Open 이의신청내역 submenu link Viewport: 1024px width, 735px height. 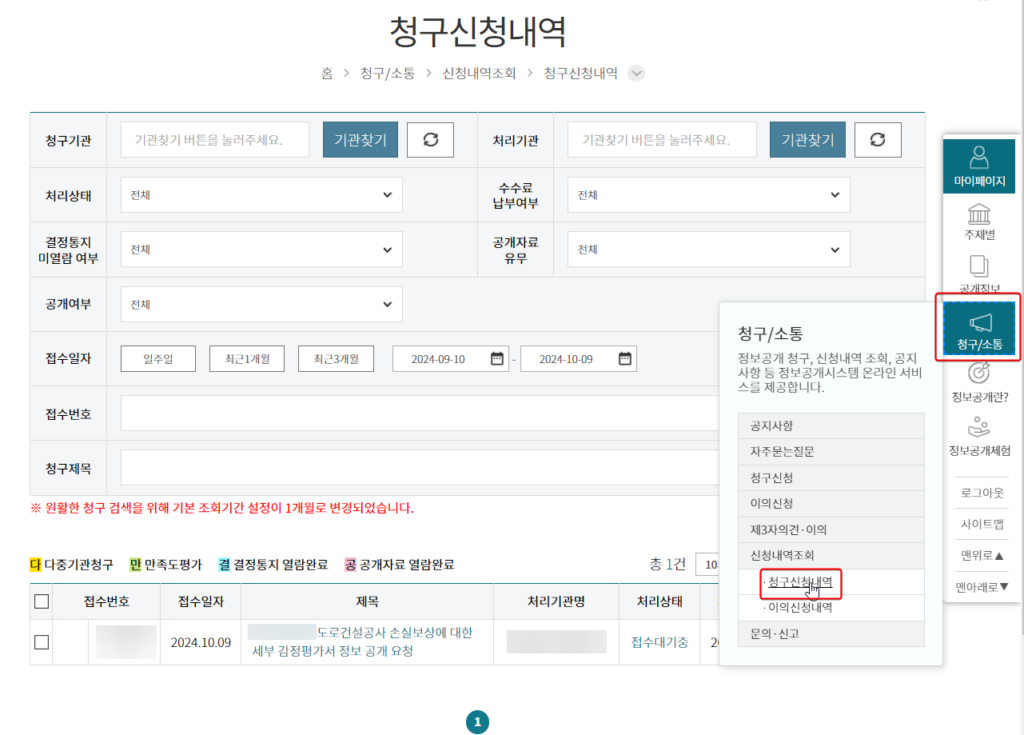800,608
